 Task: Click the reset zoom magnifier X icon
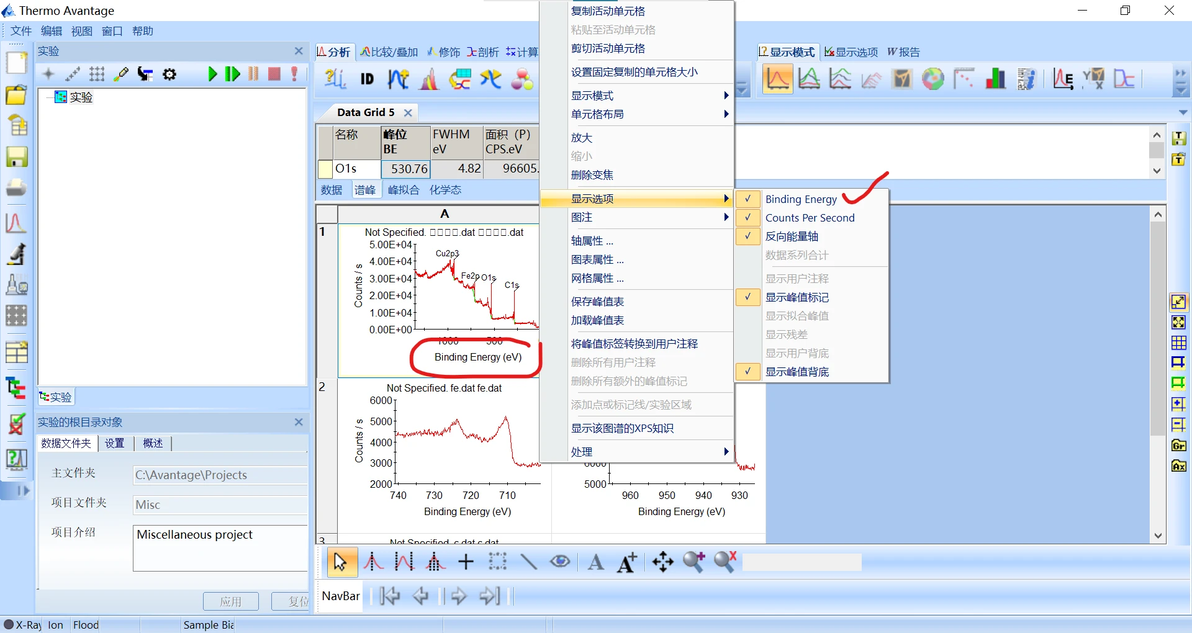click(725, 562)
